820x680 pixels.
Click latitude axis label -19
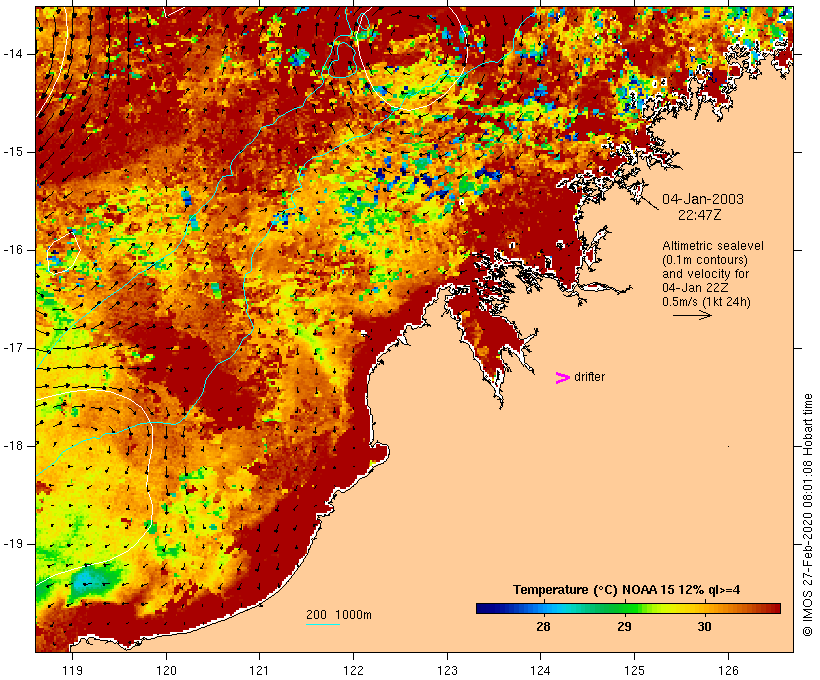coord(13,544)
